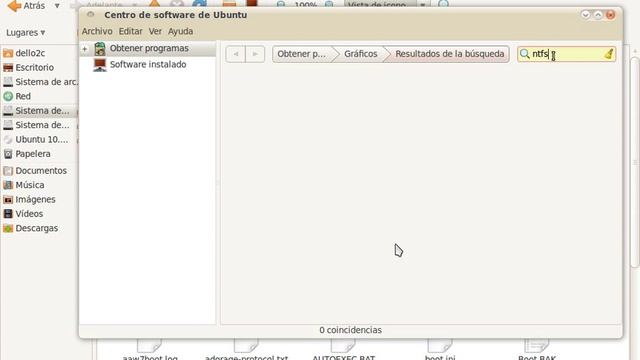The width and height of the screenshot is (640, 360).
Task: Open the Editar menu
Action: click(x=130, y=31)
